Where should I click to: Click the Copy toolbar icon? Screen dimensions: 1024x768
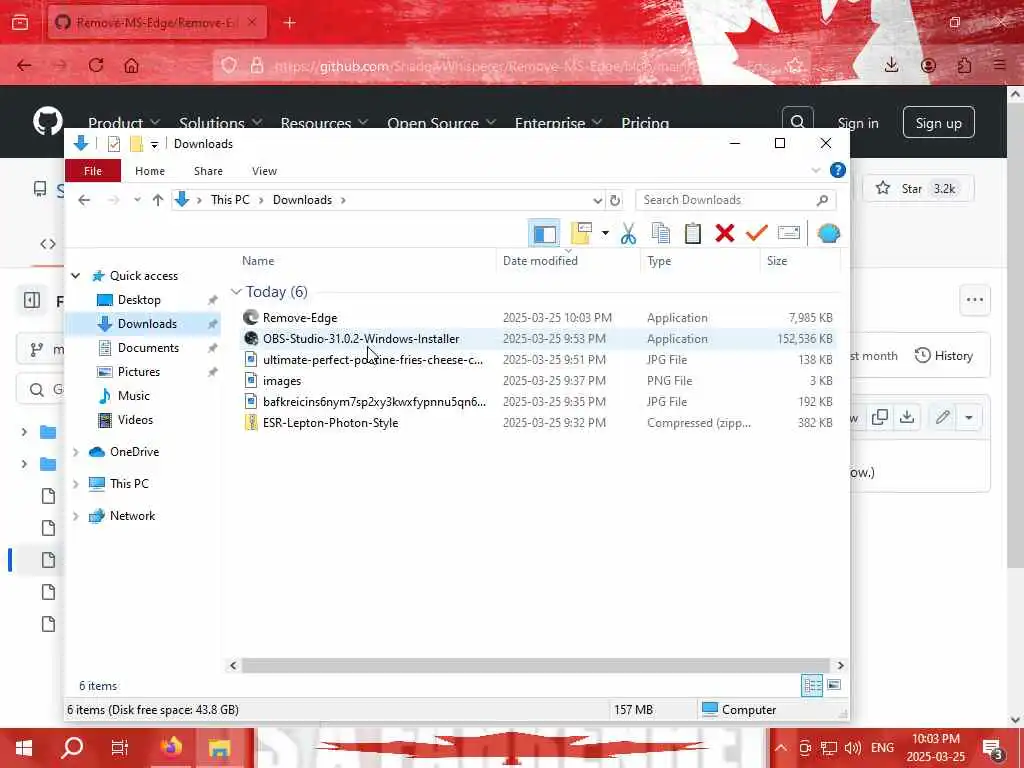tap(661, 233)
